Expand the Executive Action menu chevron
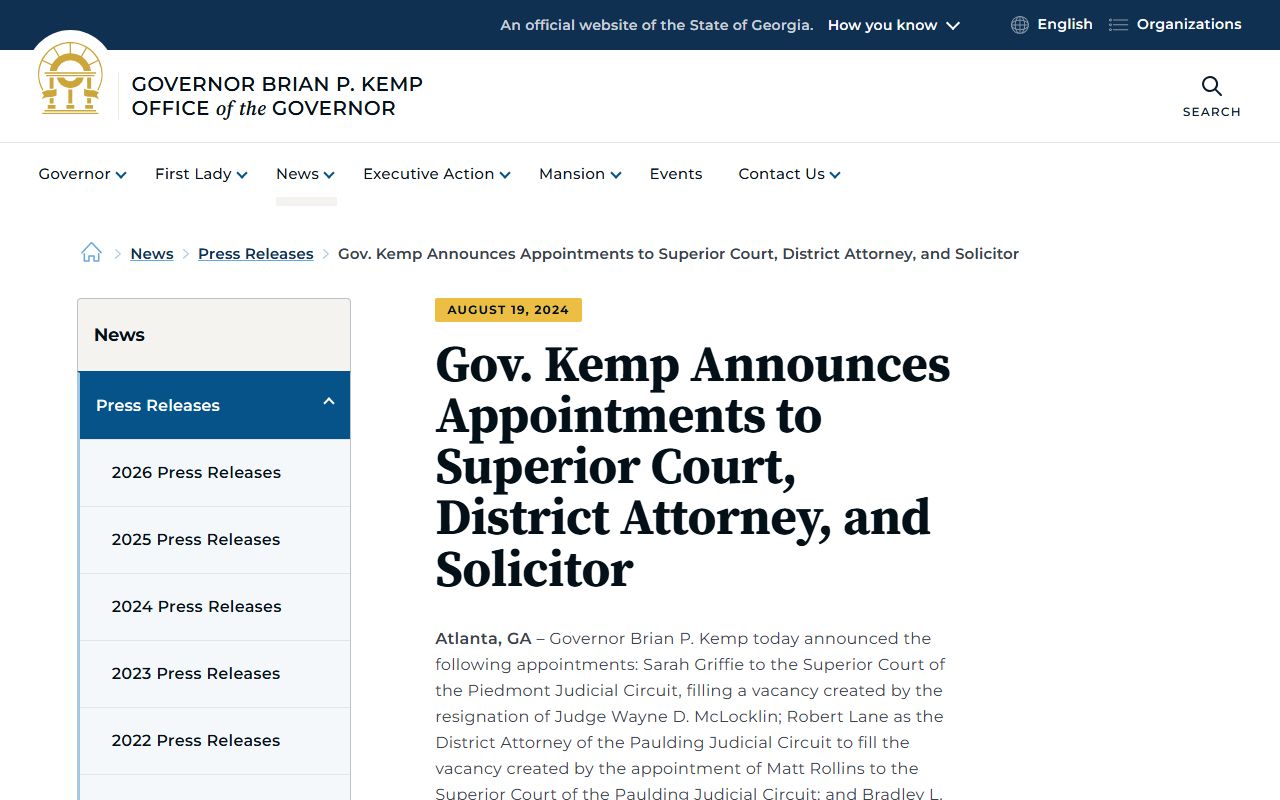Viewport: 1280px width, 800px height. (505, 175)
